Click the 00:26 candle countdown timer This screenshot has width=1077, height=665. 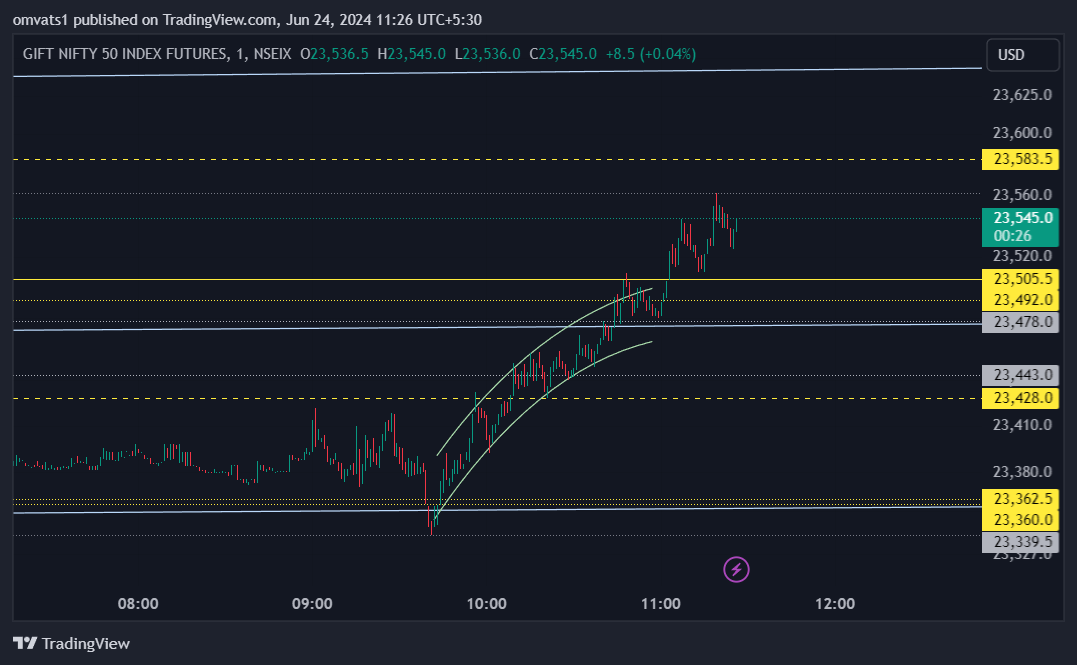[x=1012, y=236]
